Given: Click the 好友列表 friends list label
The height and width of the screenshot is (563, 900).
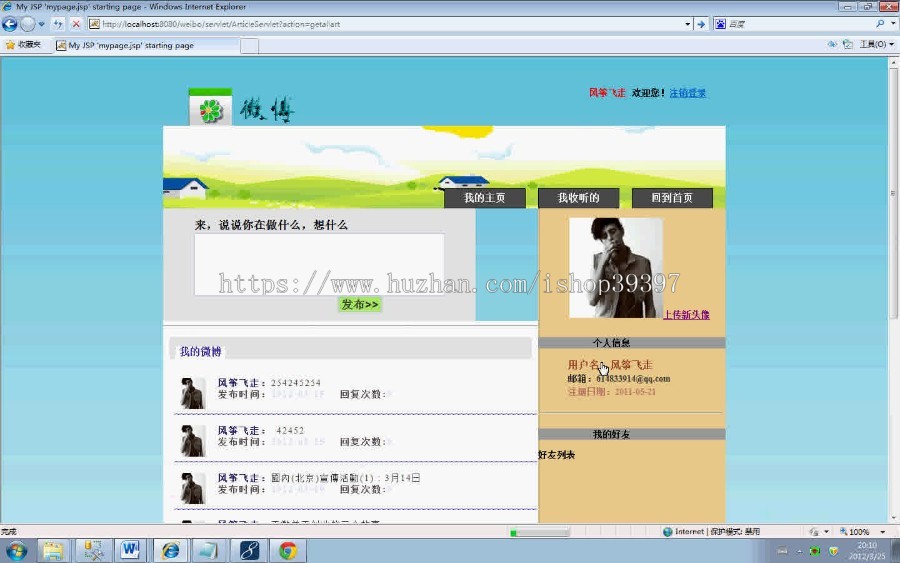Looking at the screenshot, I should pos(556,455).
